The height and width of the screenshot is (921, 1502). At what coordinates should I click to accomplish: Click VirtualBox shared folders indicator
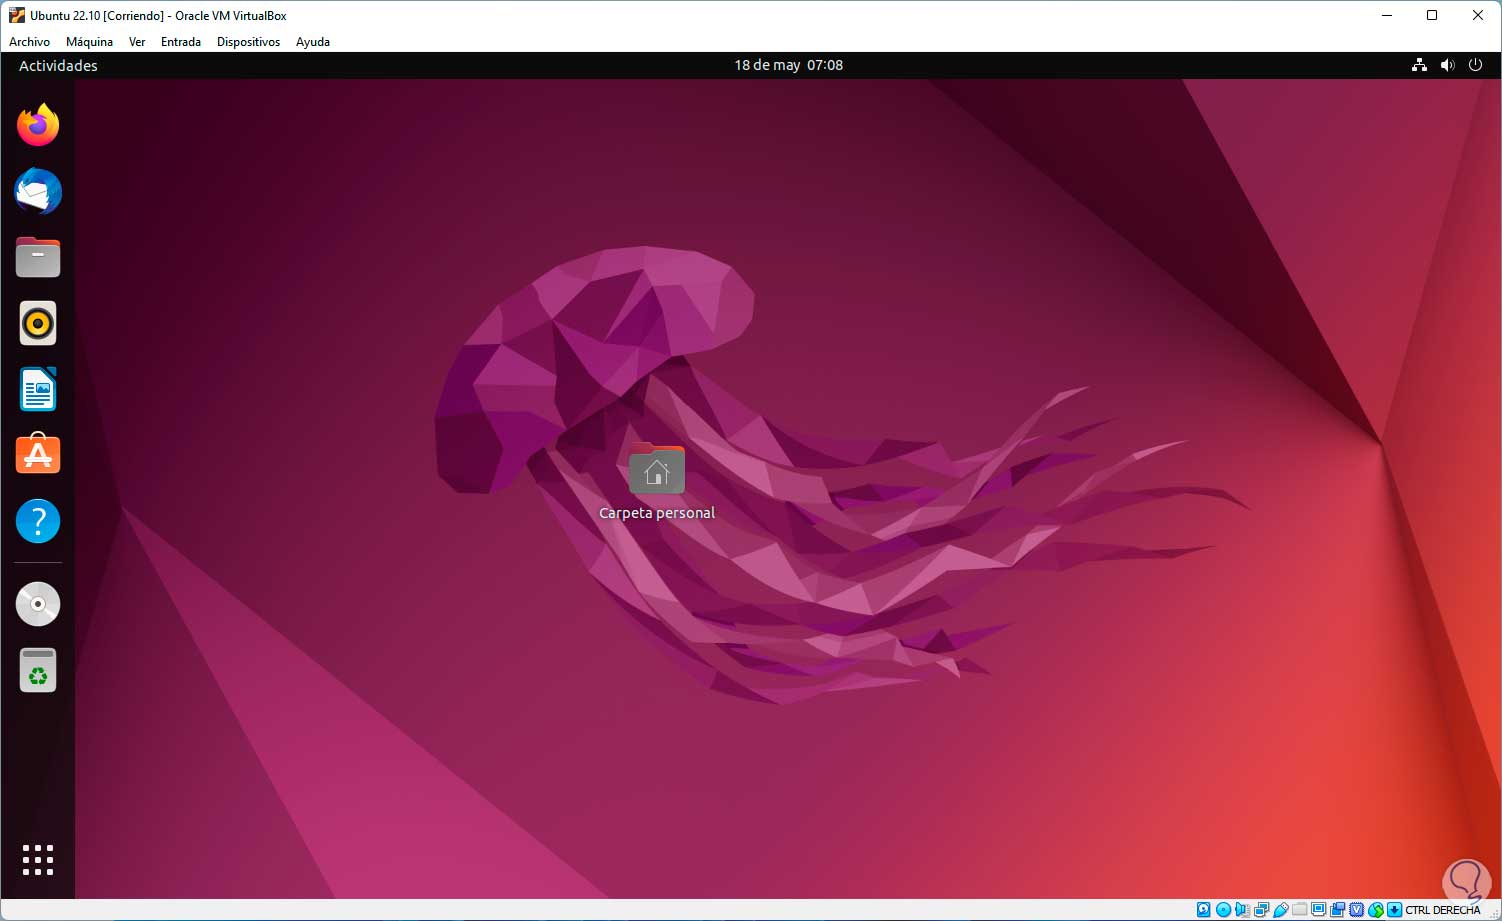[x=1300, y=910]
